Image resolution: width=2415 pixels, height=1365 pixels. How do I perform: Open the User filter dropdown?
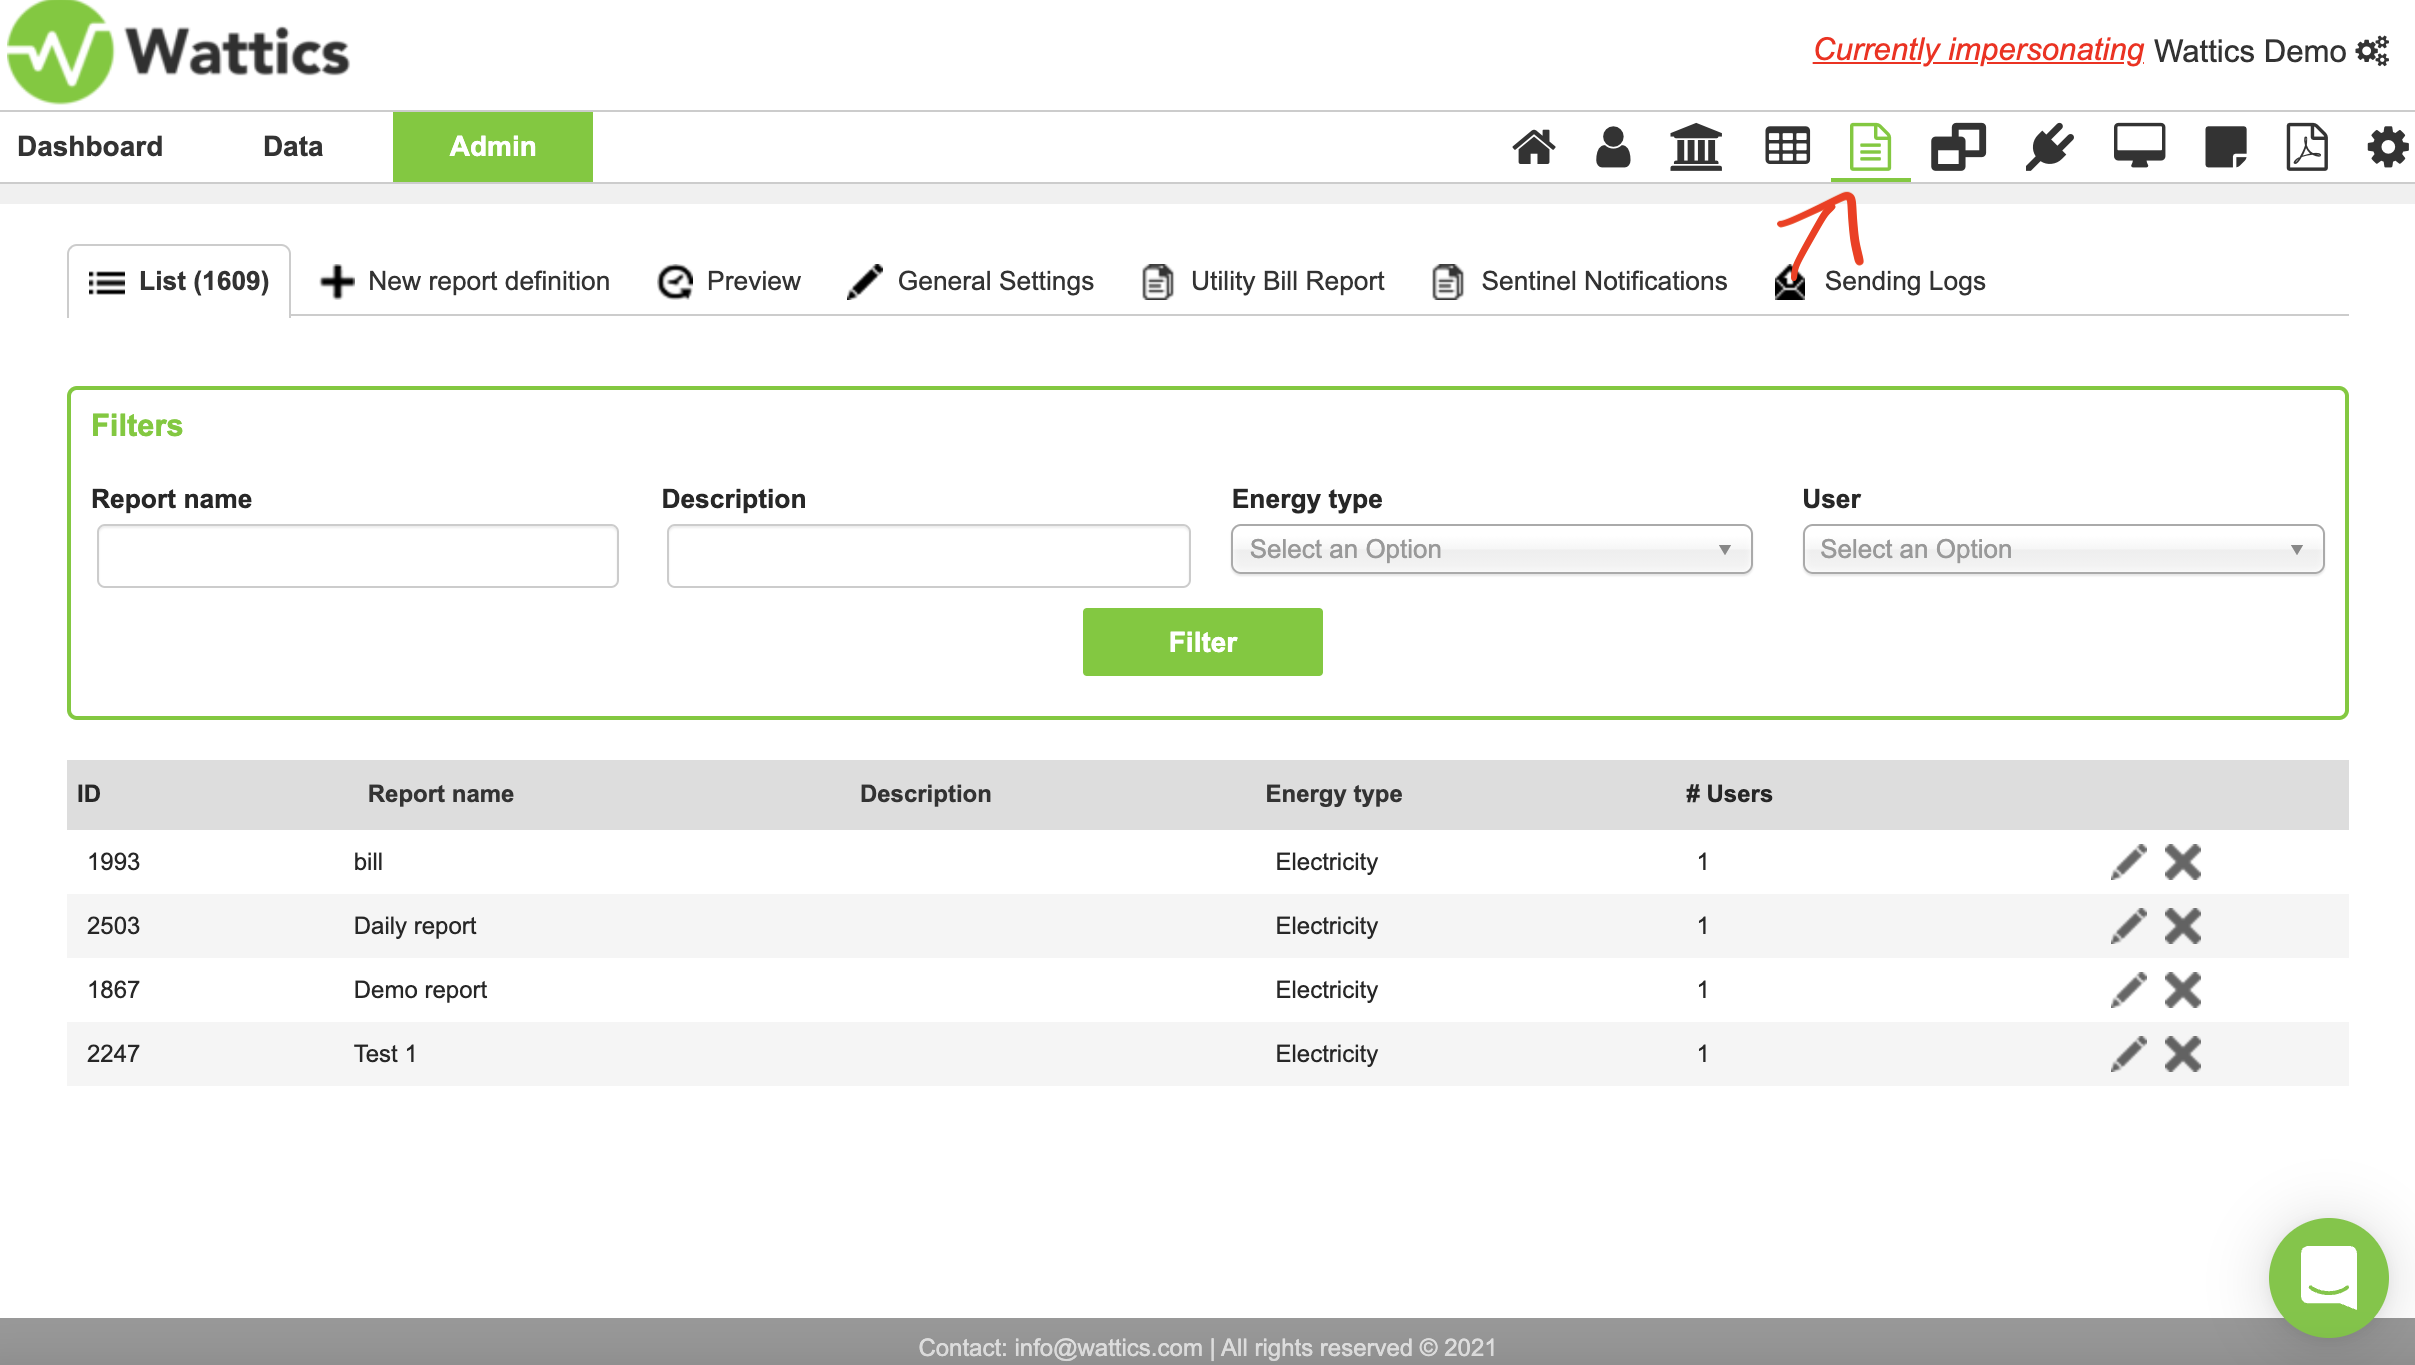(2062, 549)
